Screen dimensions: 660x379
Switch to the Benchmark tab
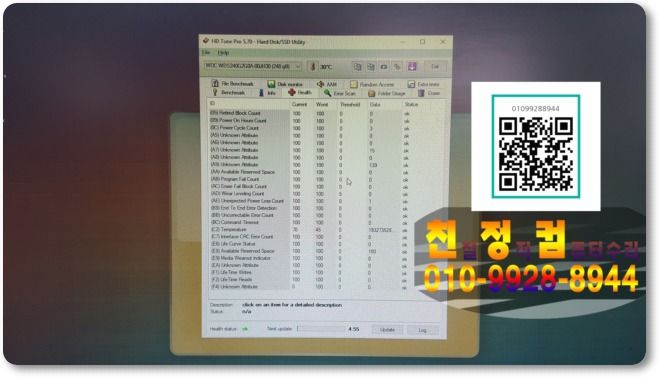pos(229,93)
